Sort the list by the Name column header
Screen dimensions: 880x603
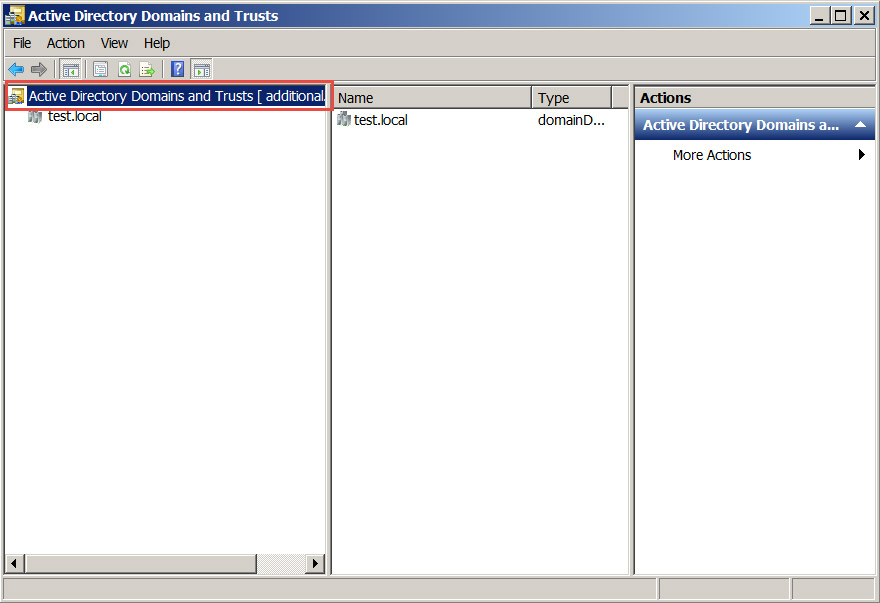point(432,98)
